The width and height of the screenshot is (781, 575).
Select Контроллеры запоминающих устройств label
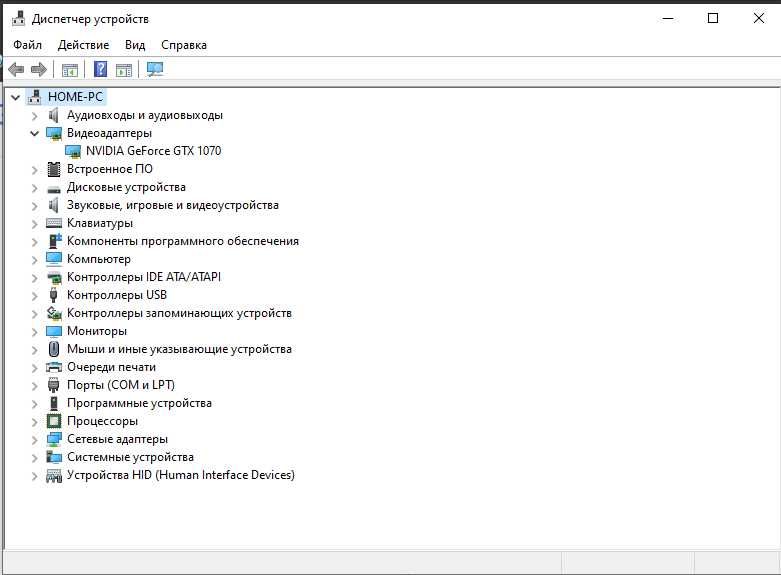(179, 313)
